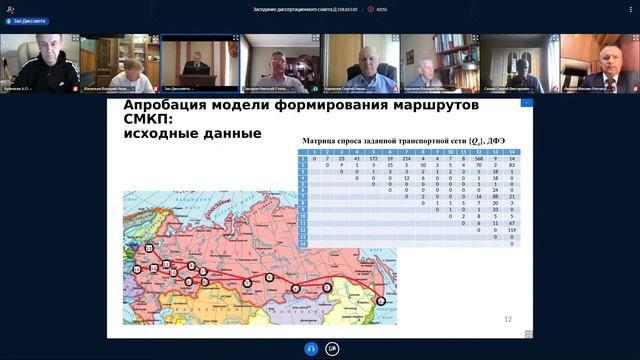Click the blue 'Зал Диссовета' speaker badge
The image size is (640, 360).
[27, 21]
